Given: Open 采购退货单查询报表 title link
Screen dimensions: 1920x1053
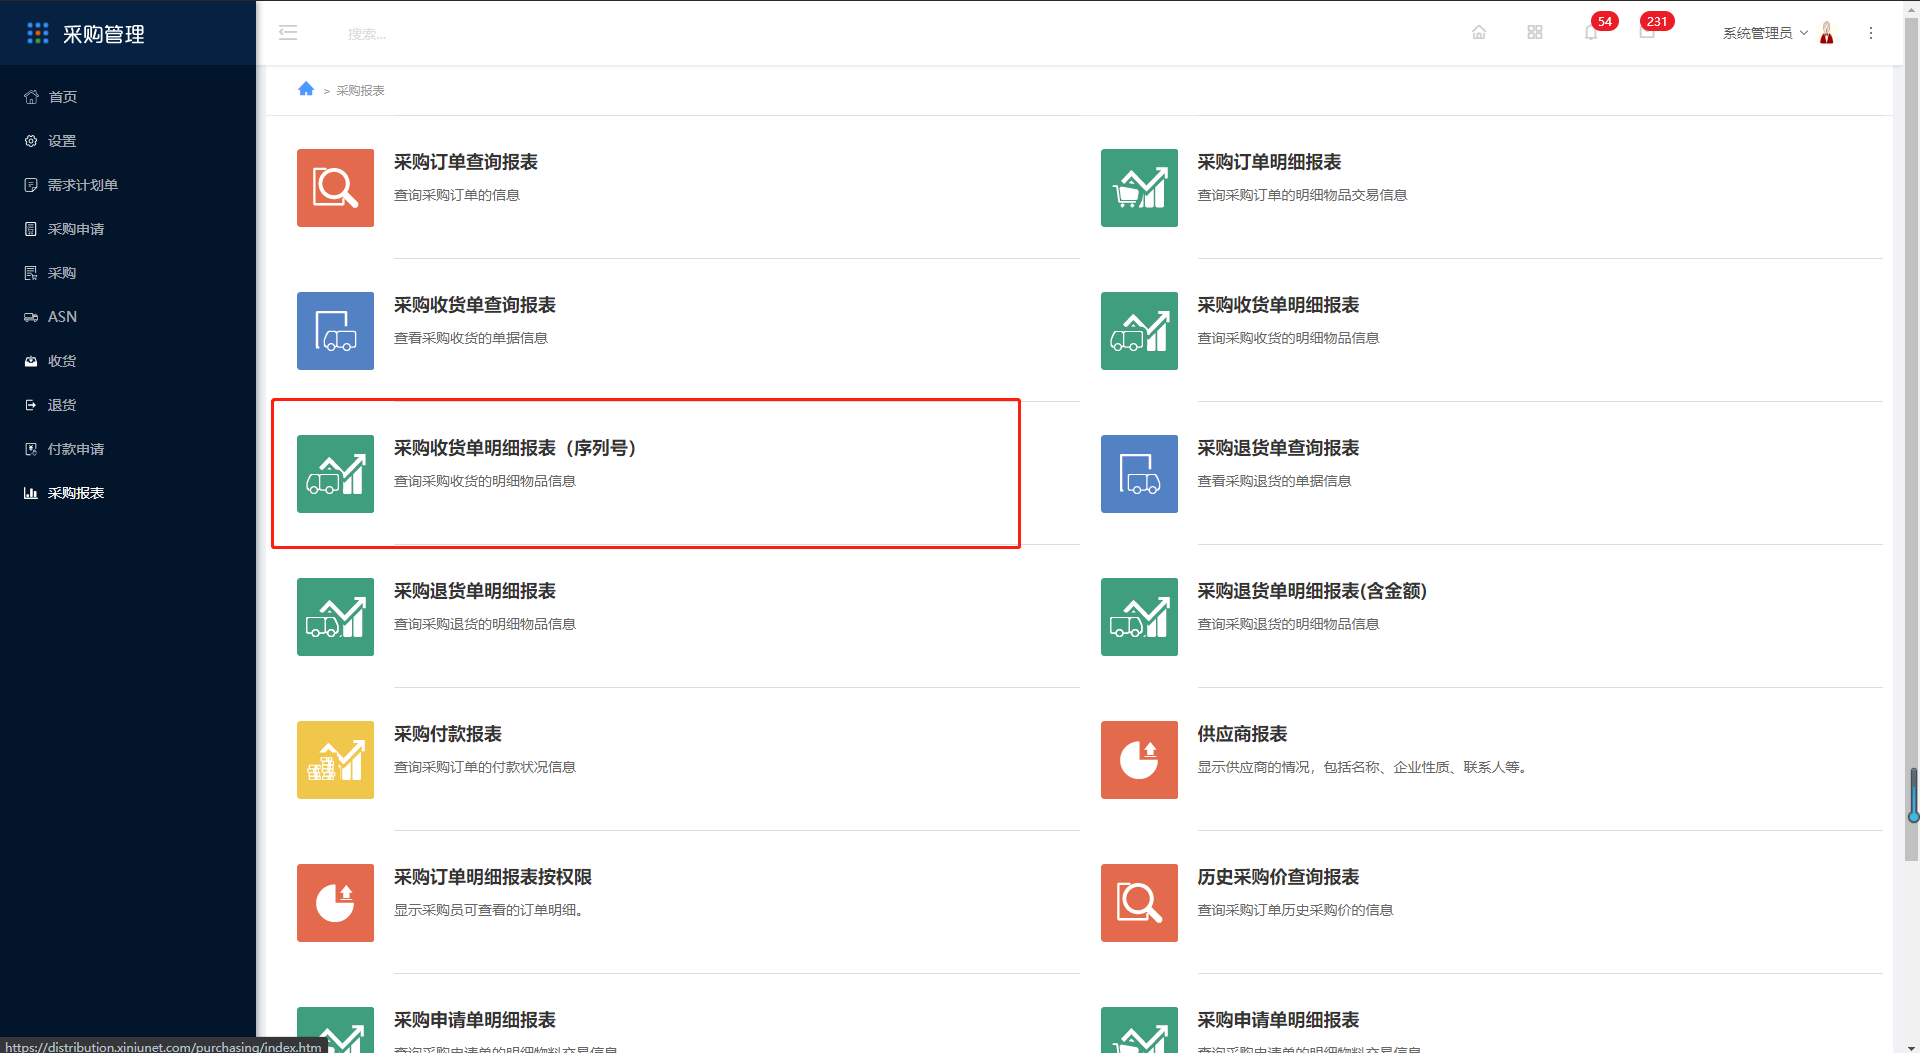Looking at the screenshot, I should 1278,448.
